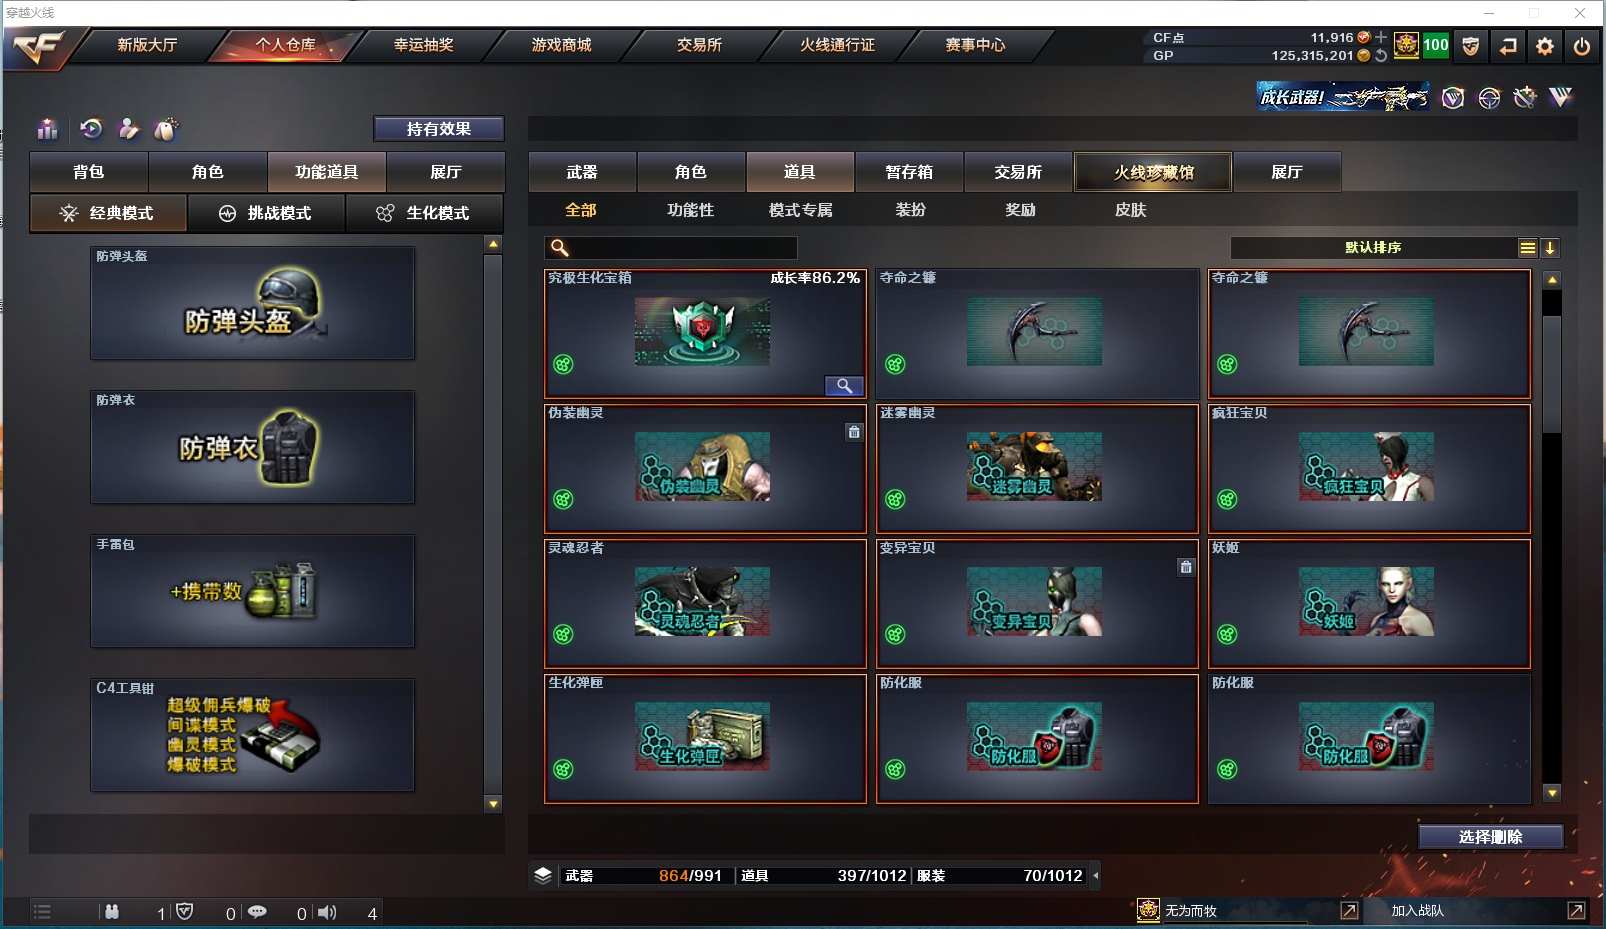Toggle 生化模式 mode filter
Image resolution: width=1606 pixels, height=929 pixels.
[x=424, y=213]
